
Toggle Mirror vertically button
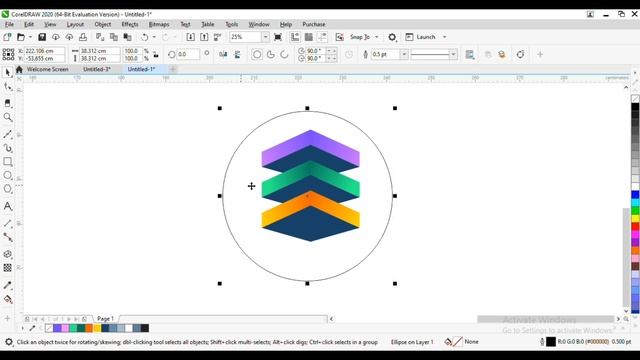[x=237, y=54]
